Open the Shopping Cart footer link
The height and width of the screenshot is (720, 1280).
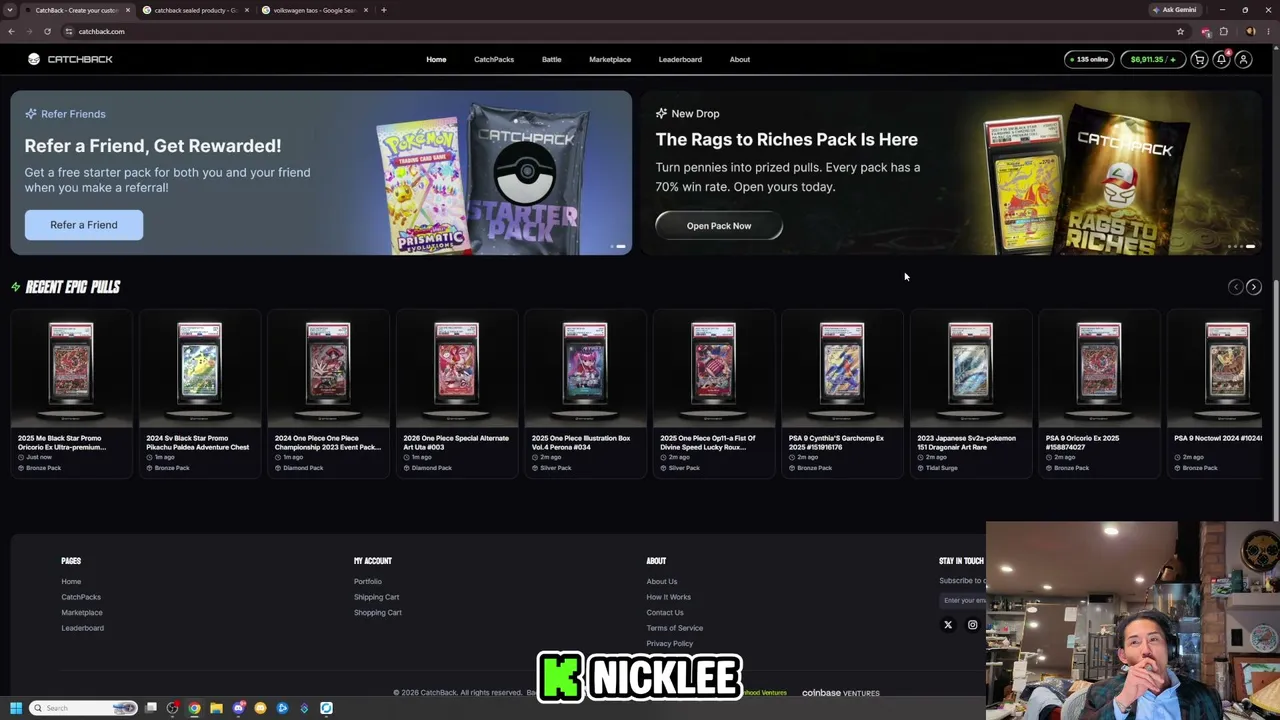click(x=377, y=613)
